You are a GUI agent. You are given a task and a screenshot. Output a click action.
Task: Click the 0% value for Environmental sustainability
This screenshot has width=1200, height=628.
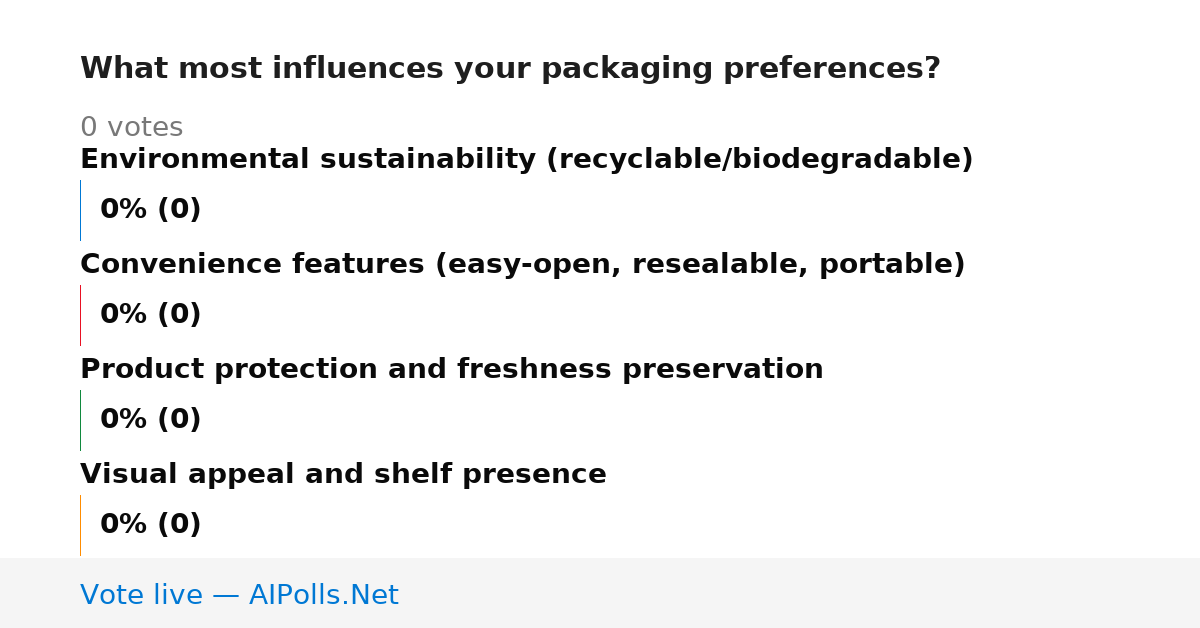tap(124, 210)
